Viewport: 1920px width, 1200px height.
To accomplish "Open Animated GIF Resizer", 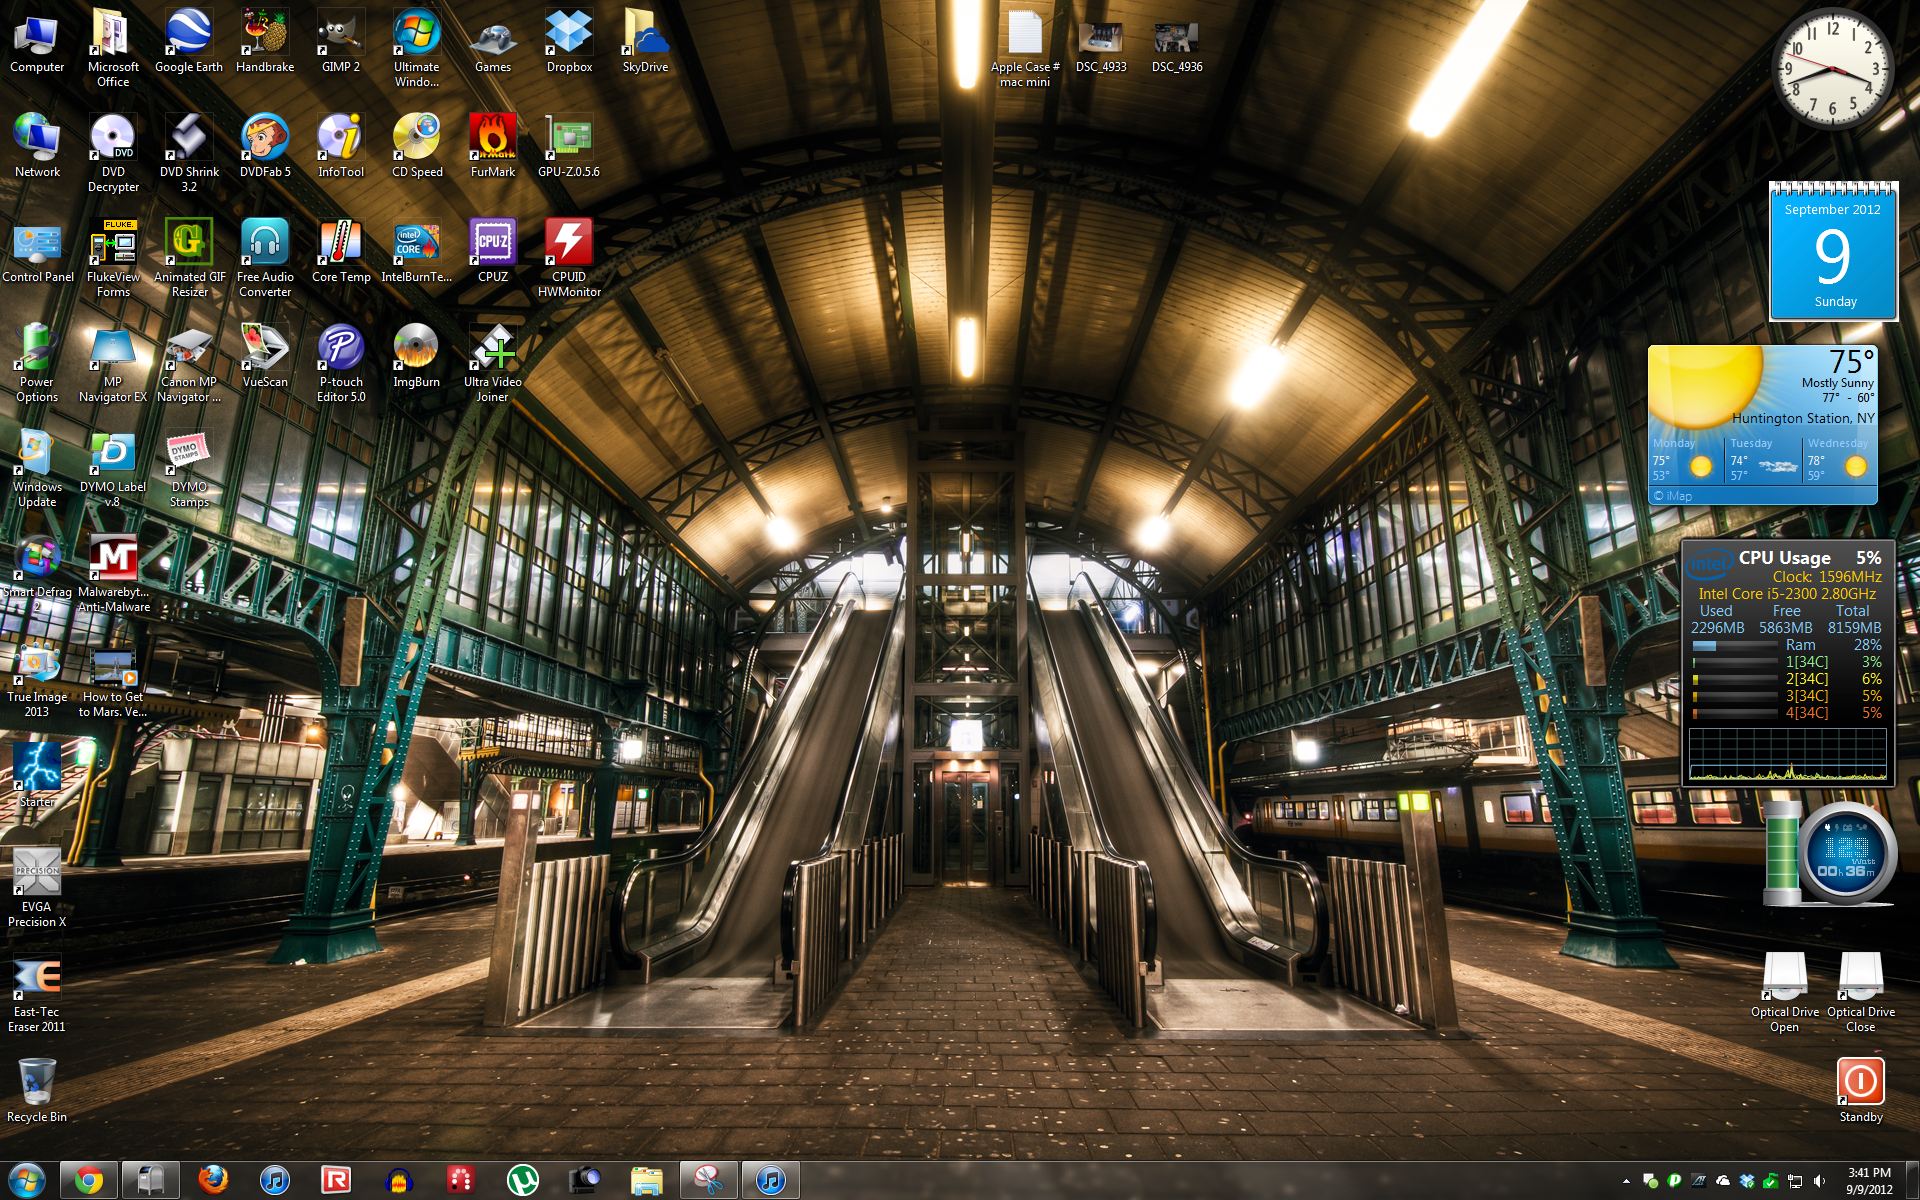I will (x=189, y=258).
